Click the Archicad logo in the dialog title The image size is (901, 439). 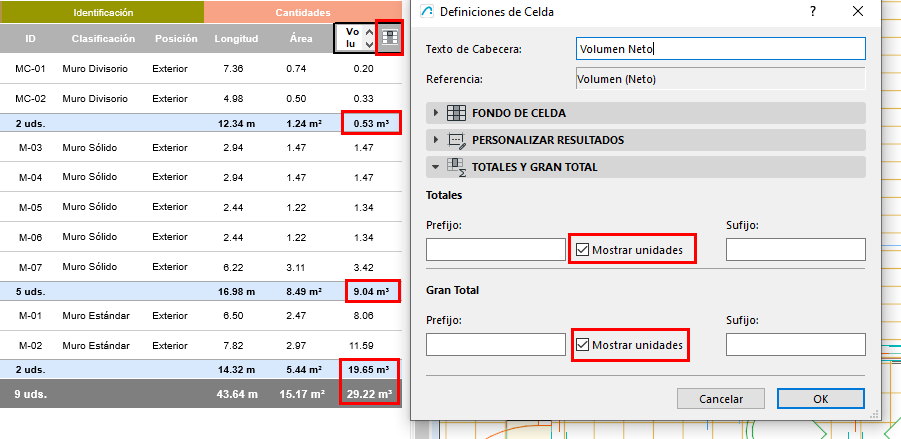tap(426, 11)
